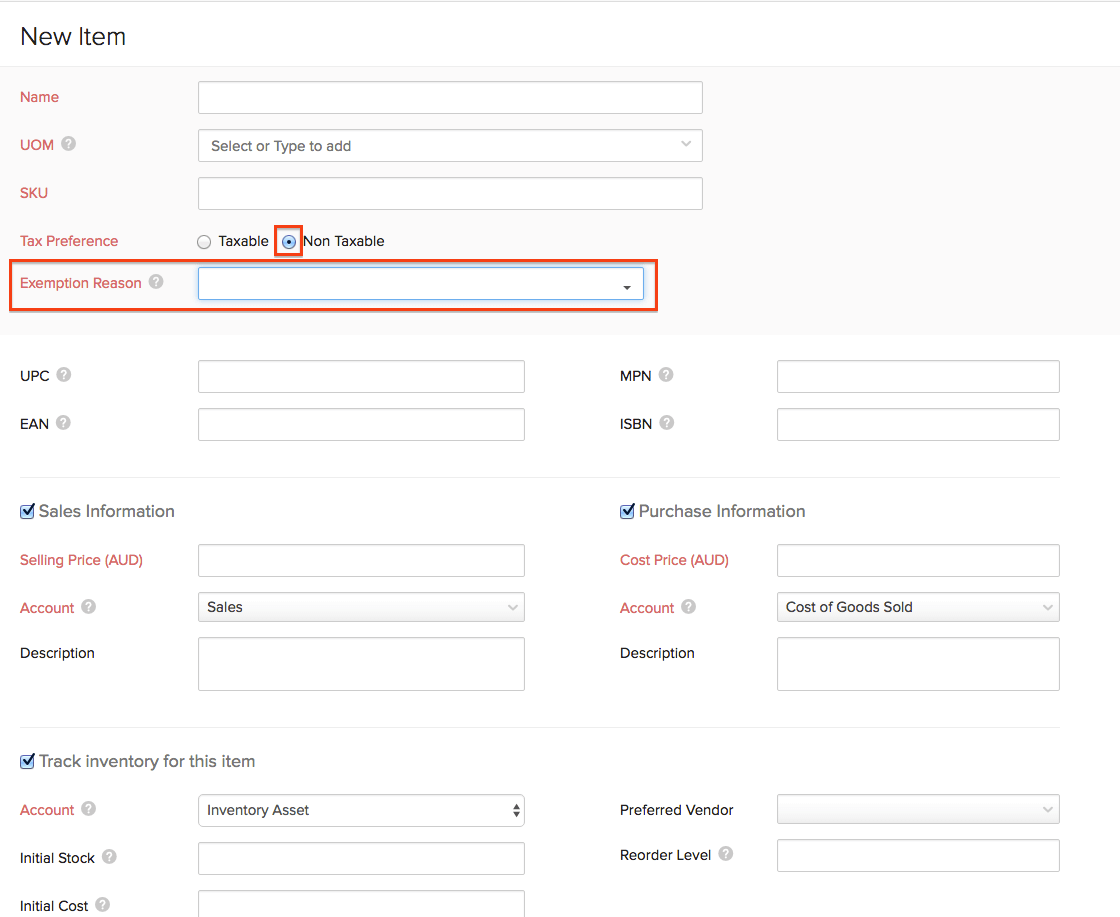1120x917 pixels.
Task: Click help icon beside Sales Account label
Action: point(89,607)
